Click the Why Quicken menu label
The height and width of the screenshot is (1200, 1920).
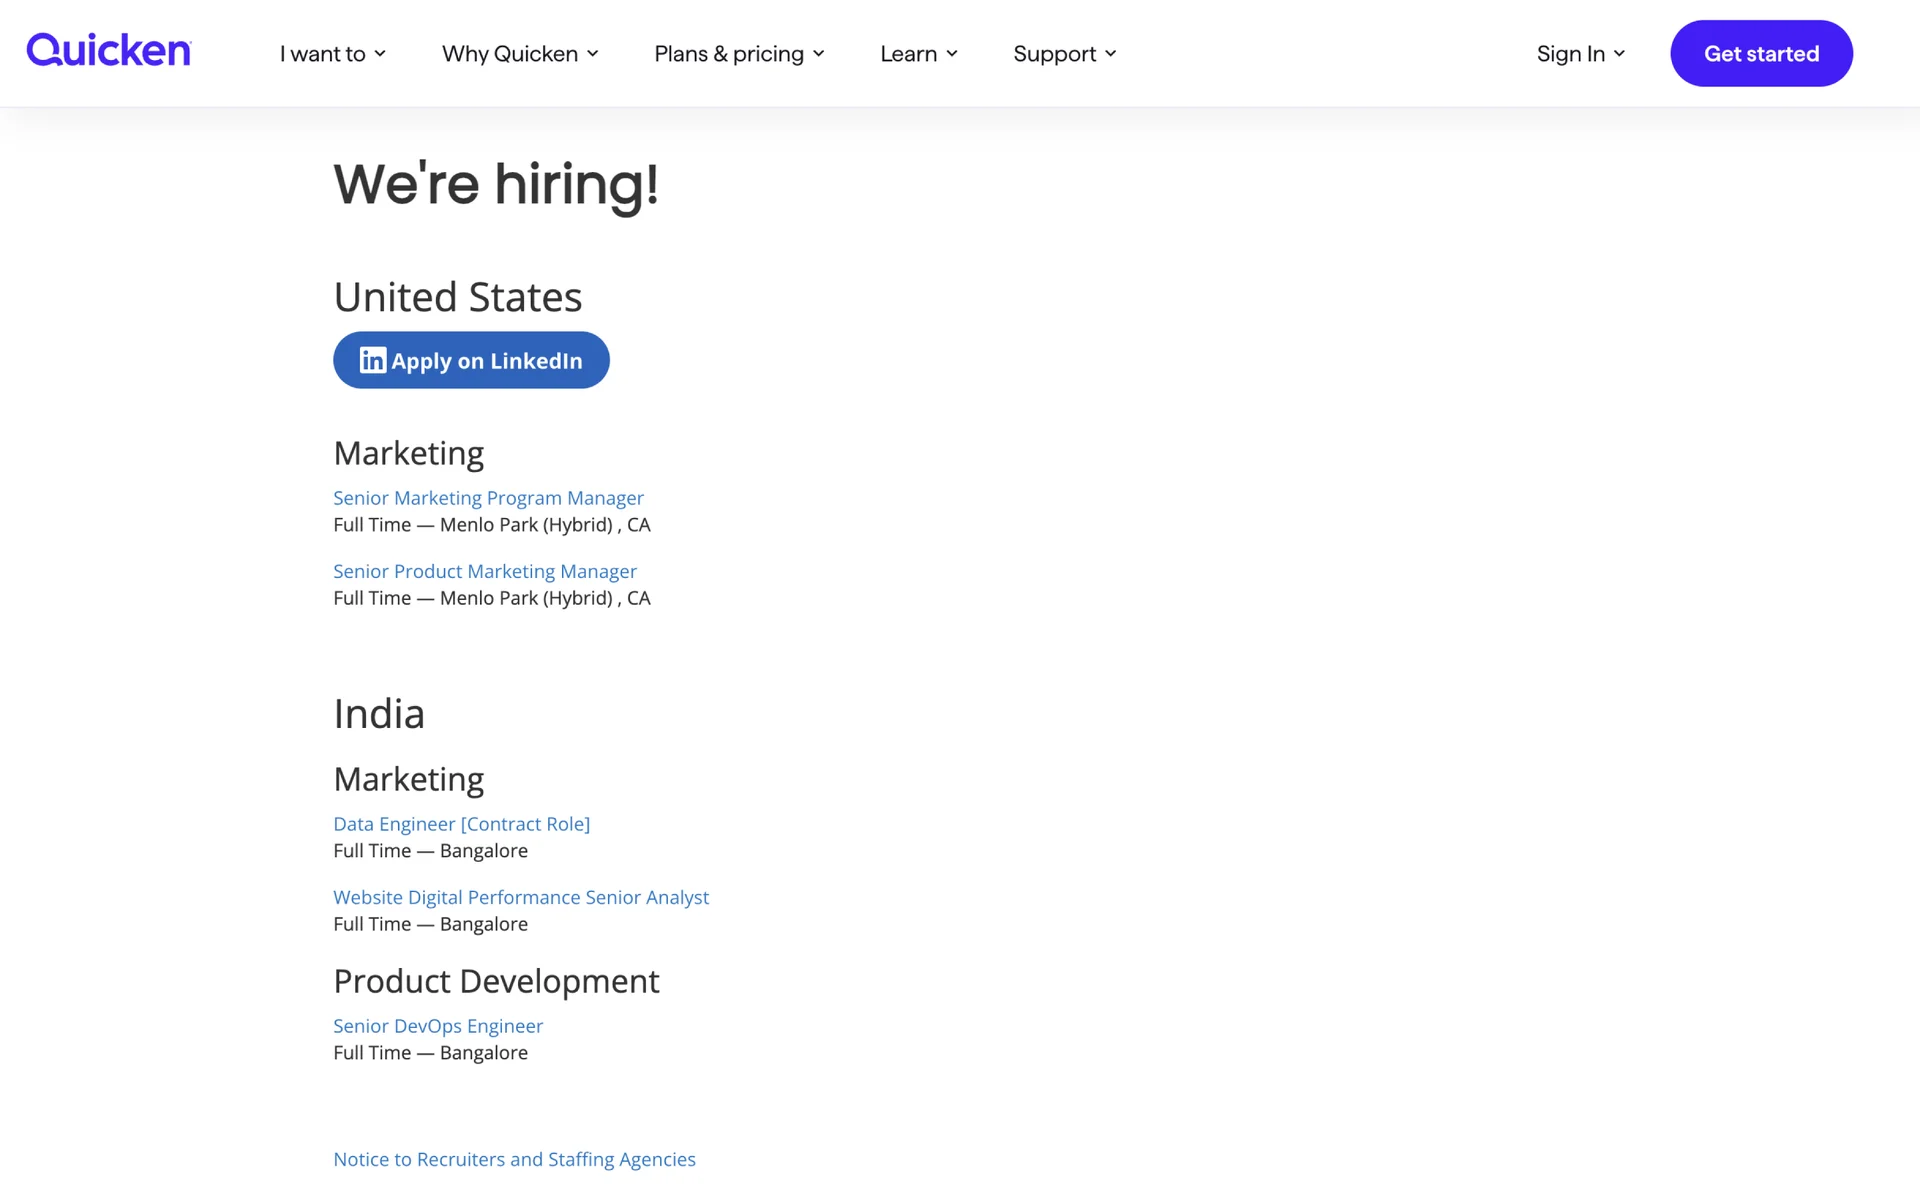pos(510,54)
